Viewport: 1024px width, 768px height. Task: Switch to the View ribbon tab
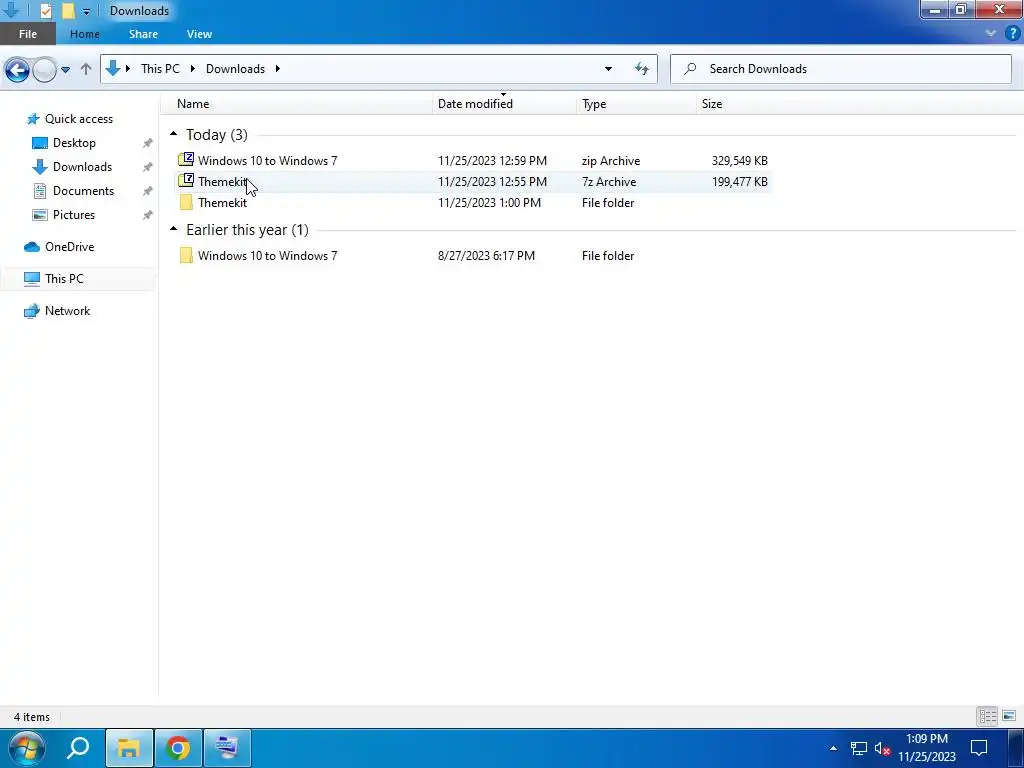coord(199,34)
